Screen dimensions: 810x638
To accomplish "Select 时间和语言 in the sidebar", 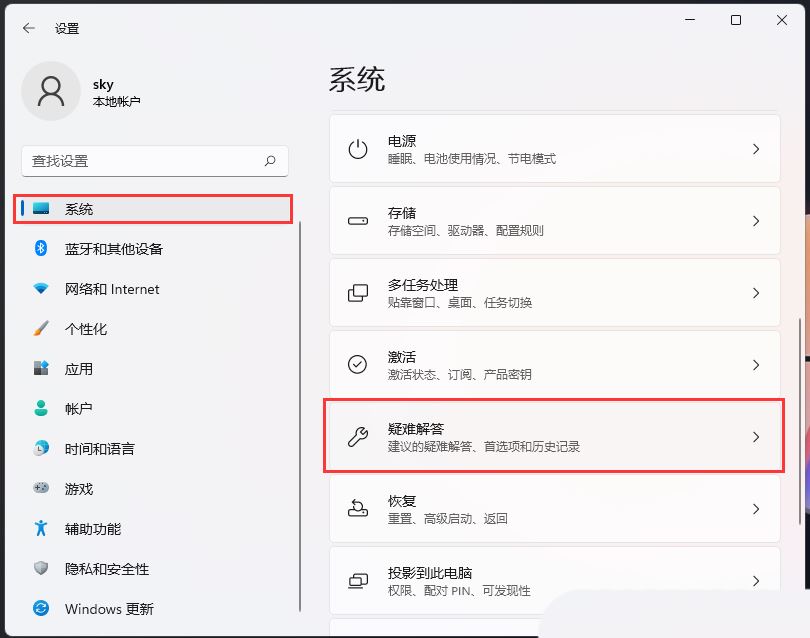I will [99, 449].
